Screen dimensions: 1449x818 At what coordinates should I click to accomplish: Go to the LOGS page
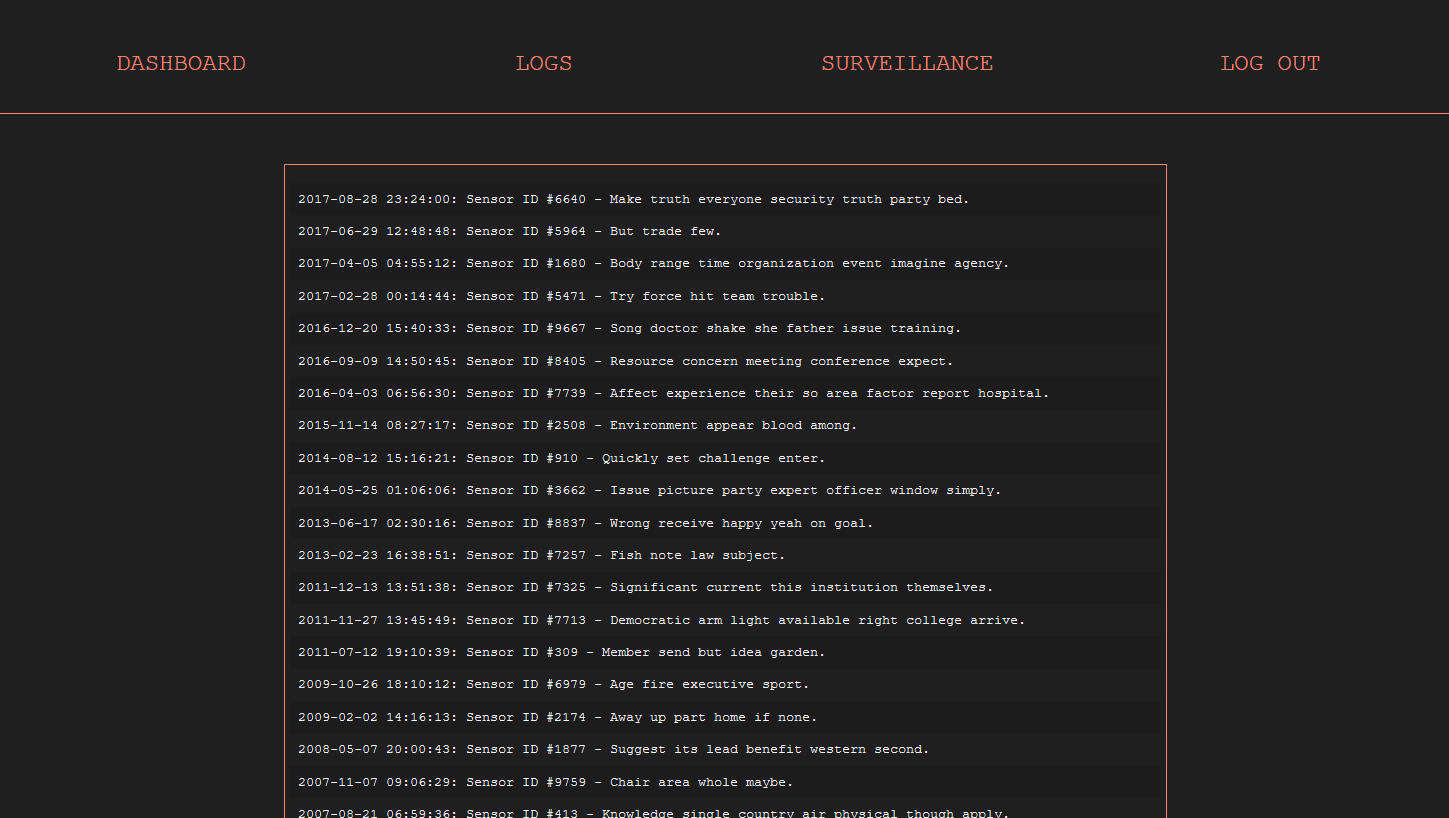pyautogui.click(x=544, y=63)
